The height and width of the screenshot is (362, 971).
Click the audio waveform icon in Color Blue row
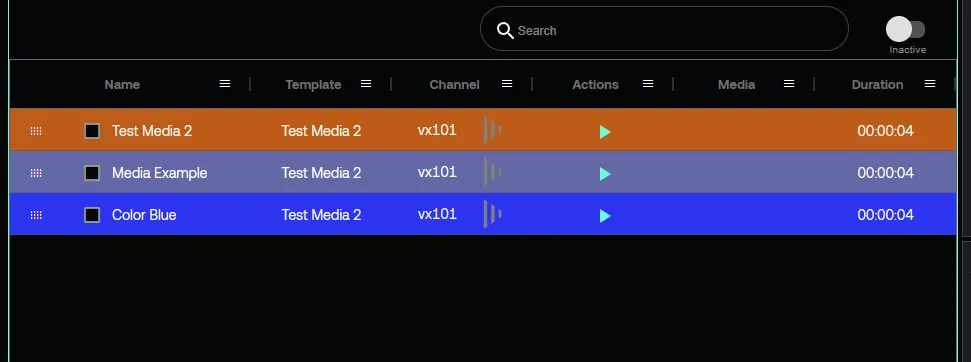(492, 214)
